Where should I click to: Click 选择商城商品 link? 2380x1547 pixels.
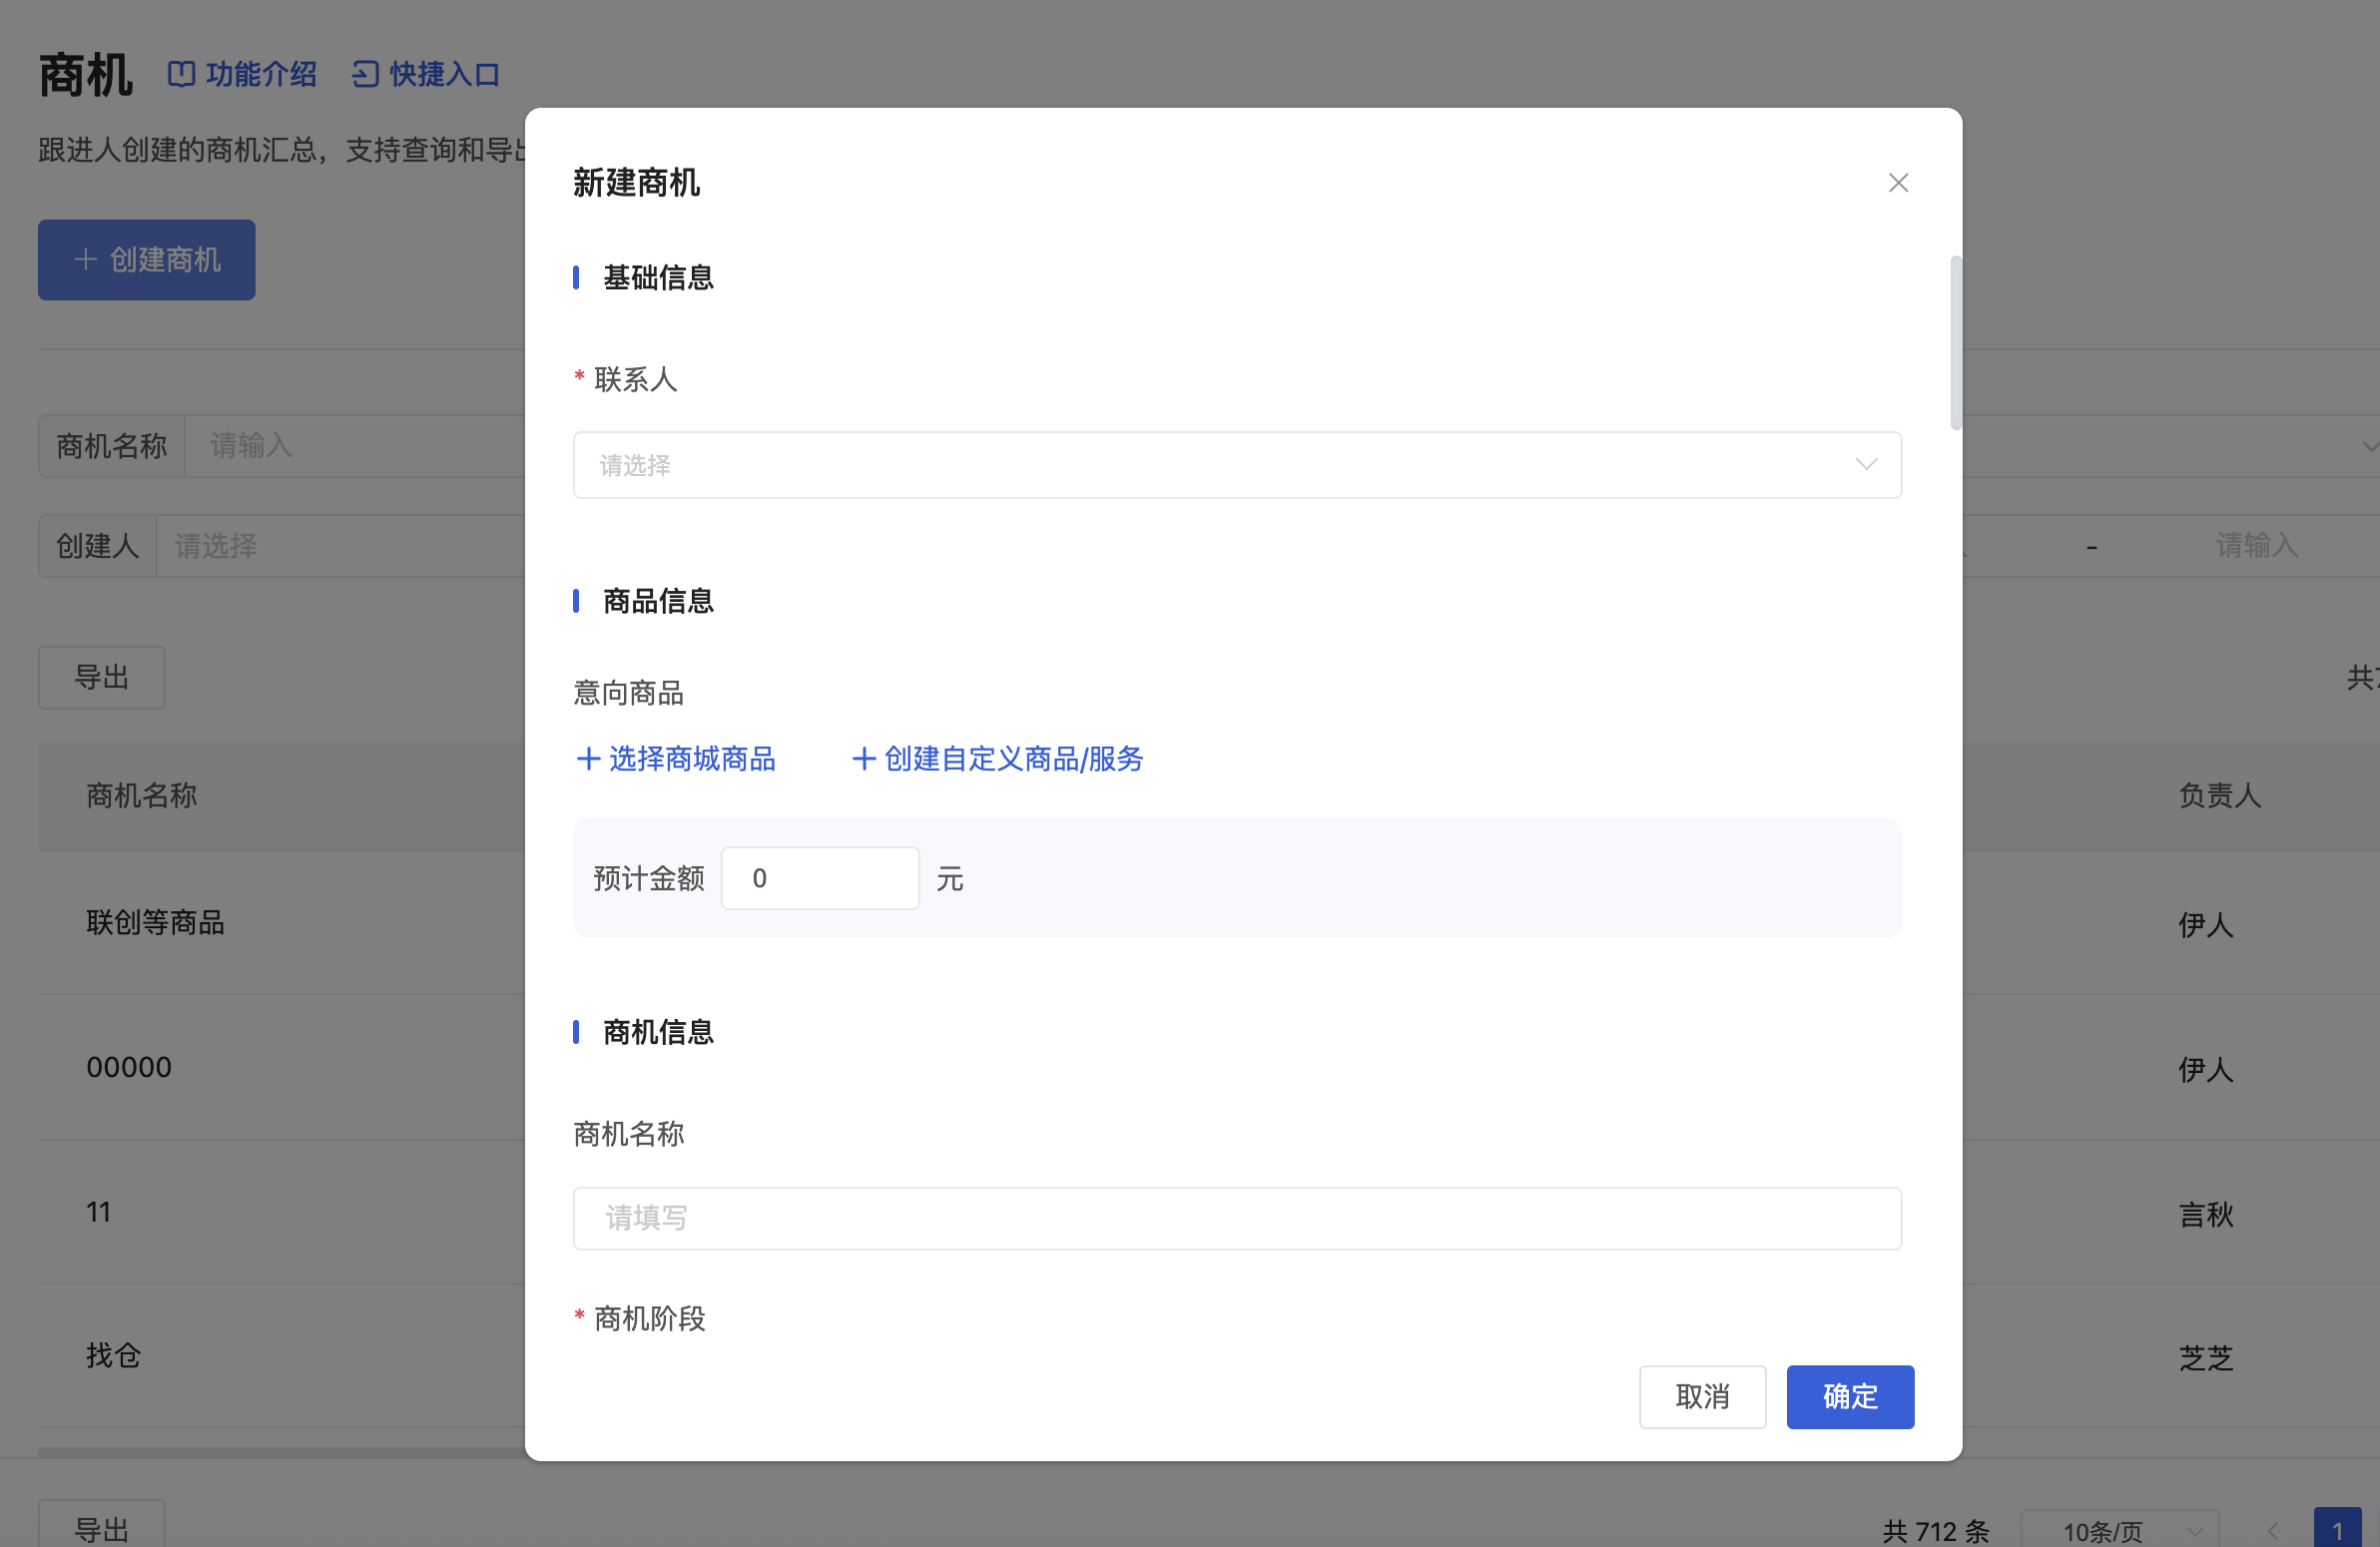coord(692,759)
